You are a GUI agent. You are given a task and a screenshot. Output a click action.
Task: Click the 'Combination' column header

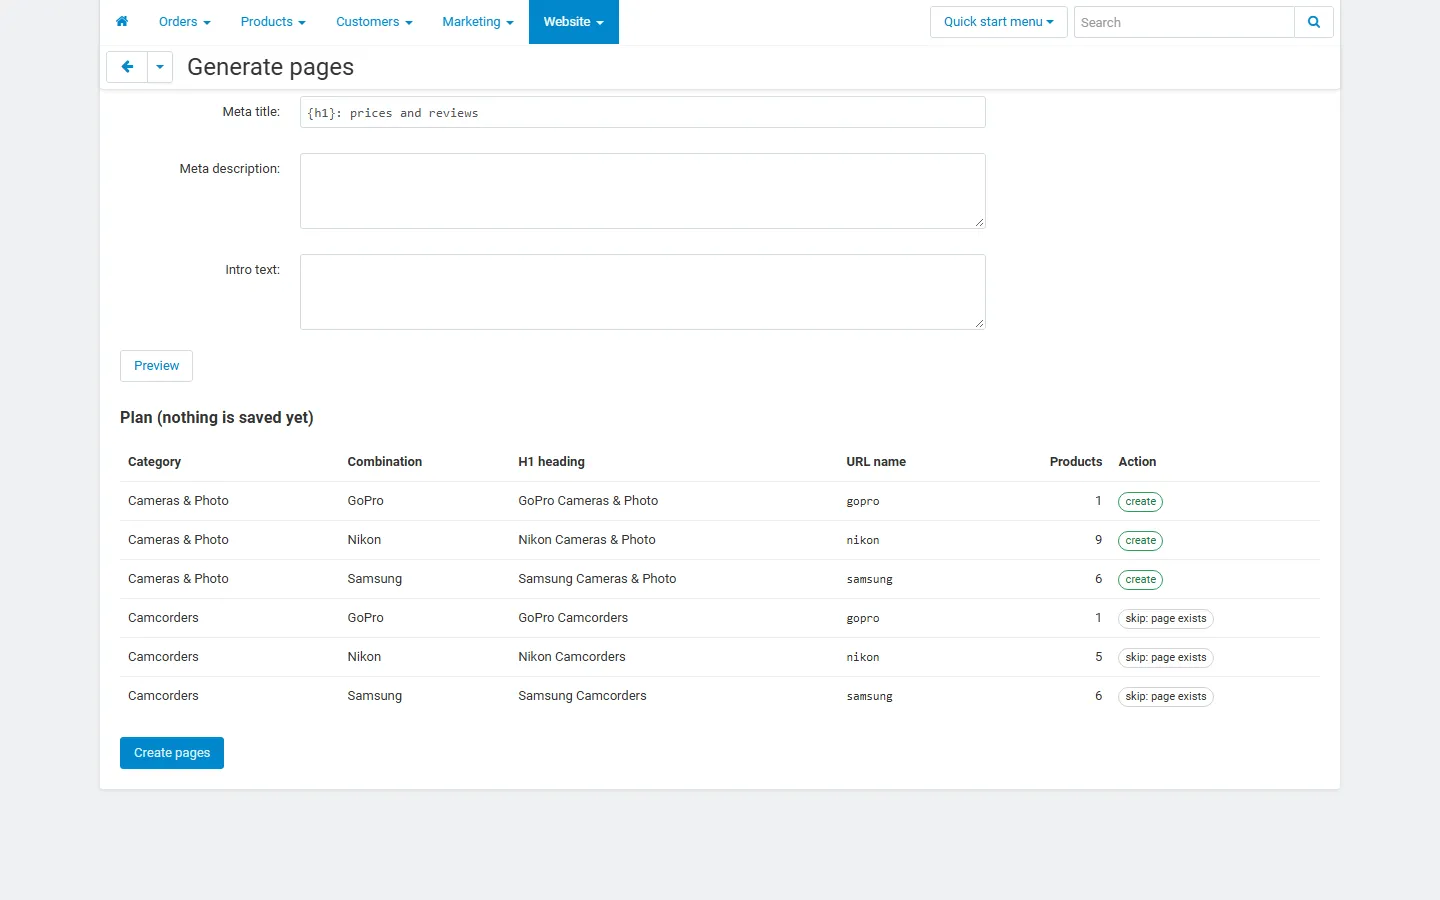click(385, 462)
